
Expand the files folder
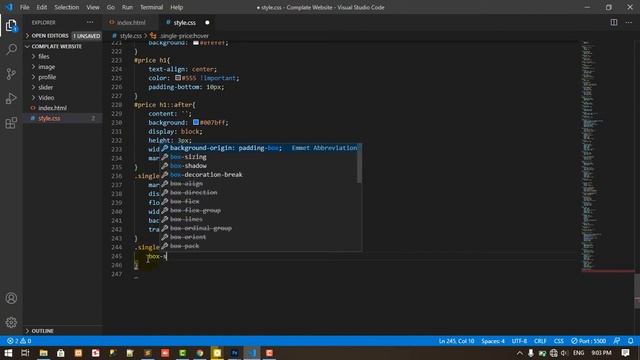coord(63,56)
